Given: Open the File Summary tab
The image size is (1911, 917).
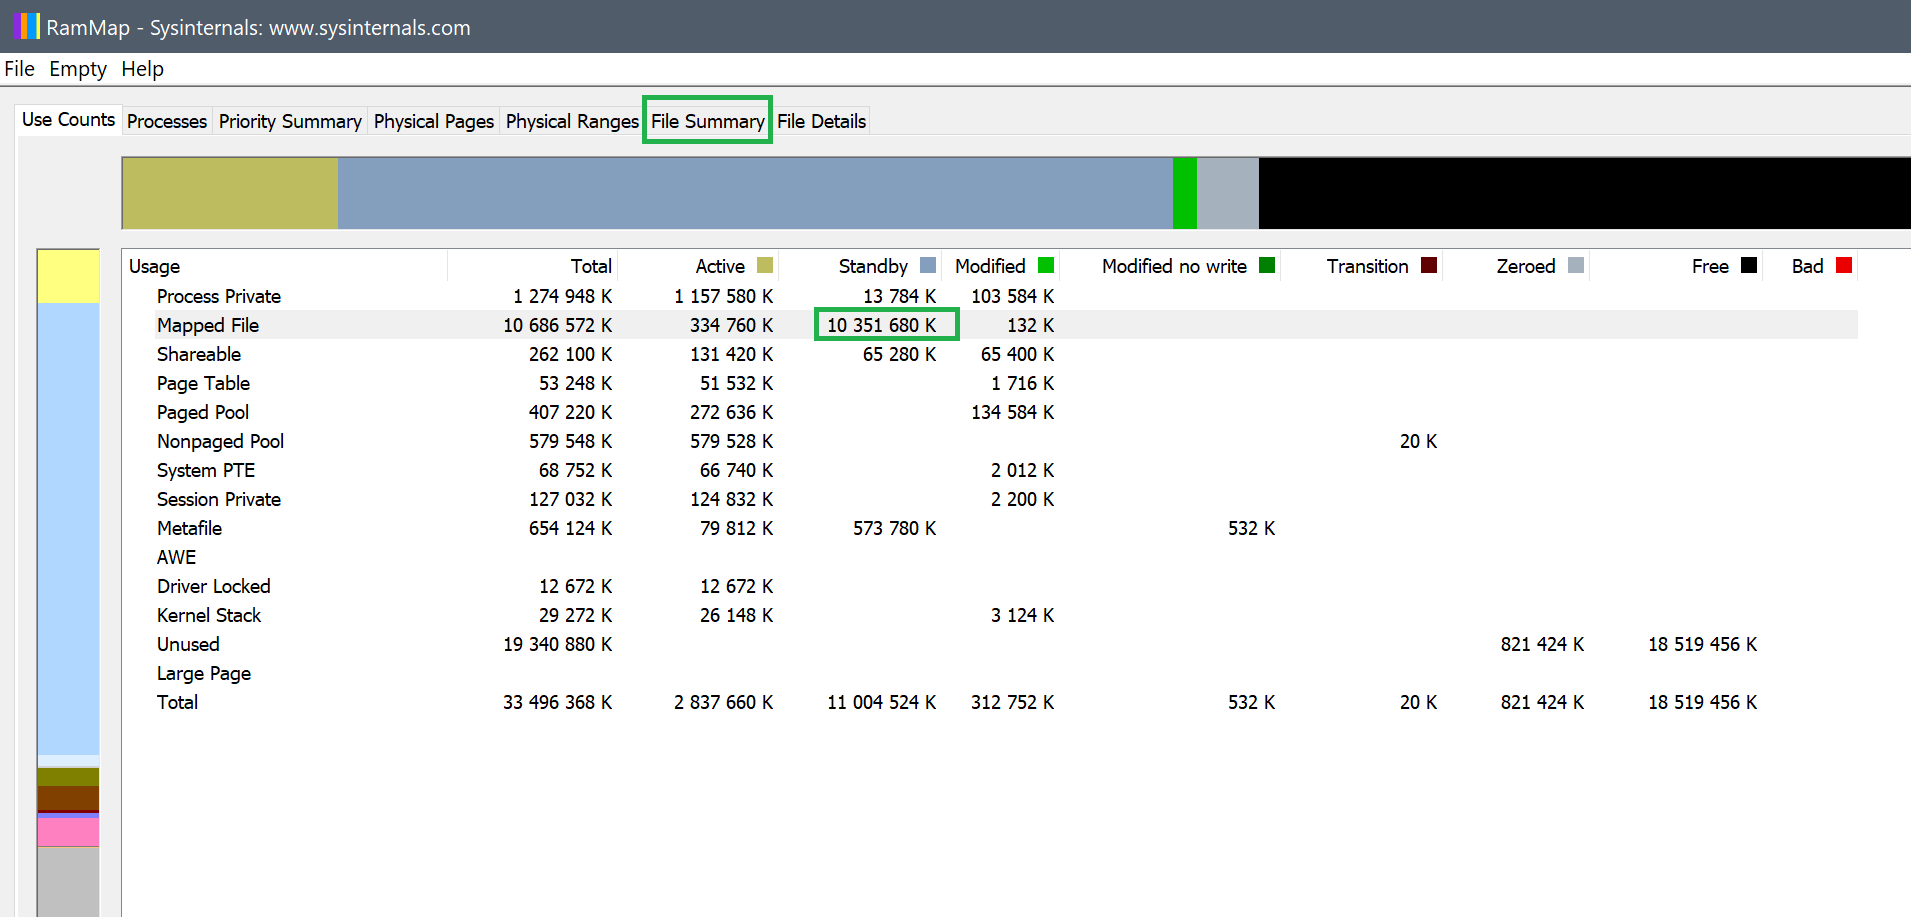Looking at the screenshot, I should point(708,121).
